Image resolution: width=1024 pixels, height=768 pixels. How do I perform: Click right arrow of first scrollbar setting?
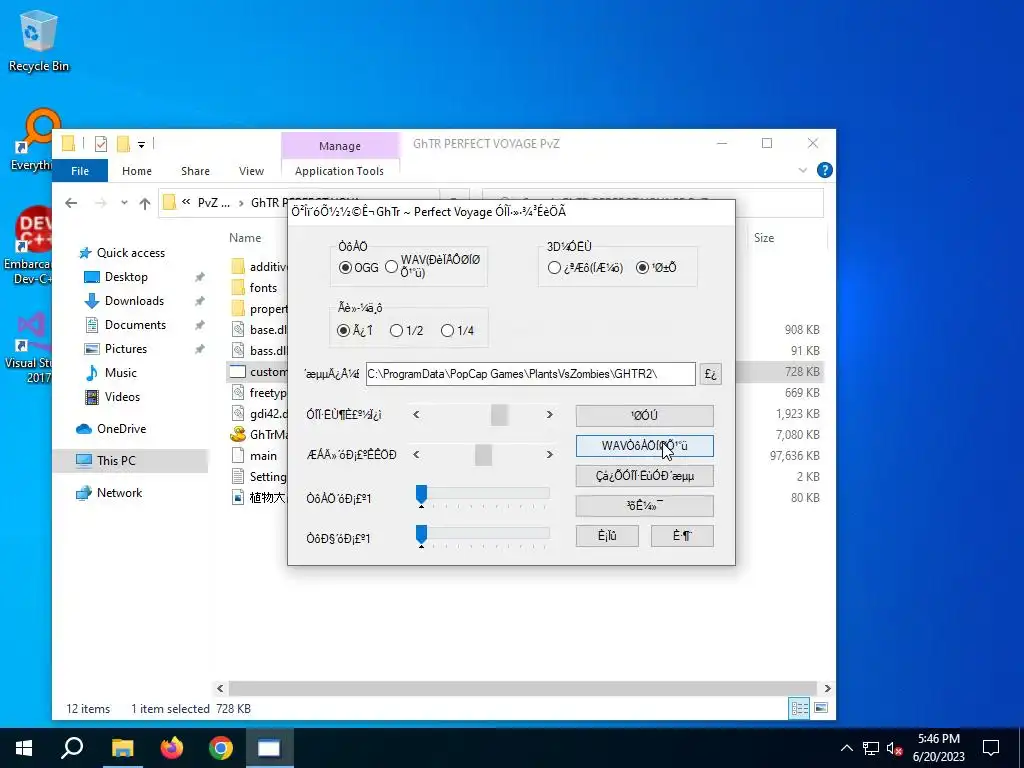549,415
